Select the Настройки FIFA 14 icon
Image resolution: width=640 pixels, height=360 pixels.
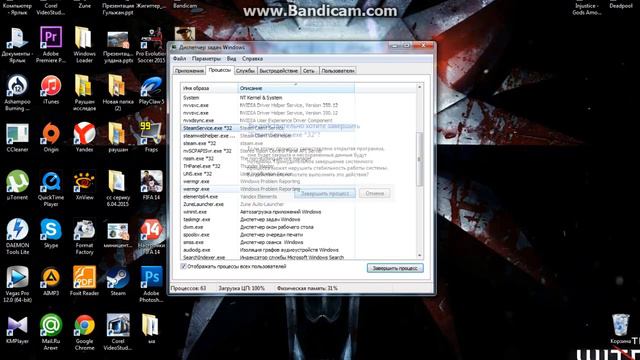(x=151, y=236)
